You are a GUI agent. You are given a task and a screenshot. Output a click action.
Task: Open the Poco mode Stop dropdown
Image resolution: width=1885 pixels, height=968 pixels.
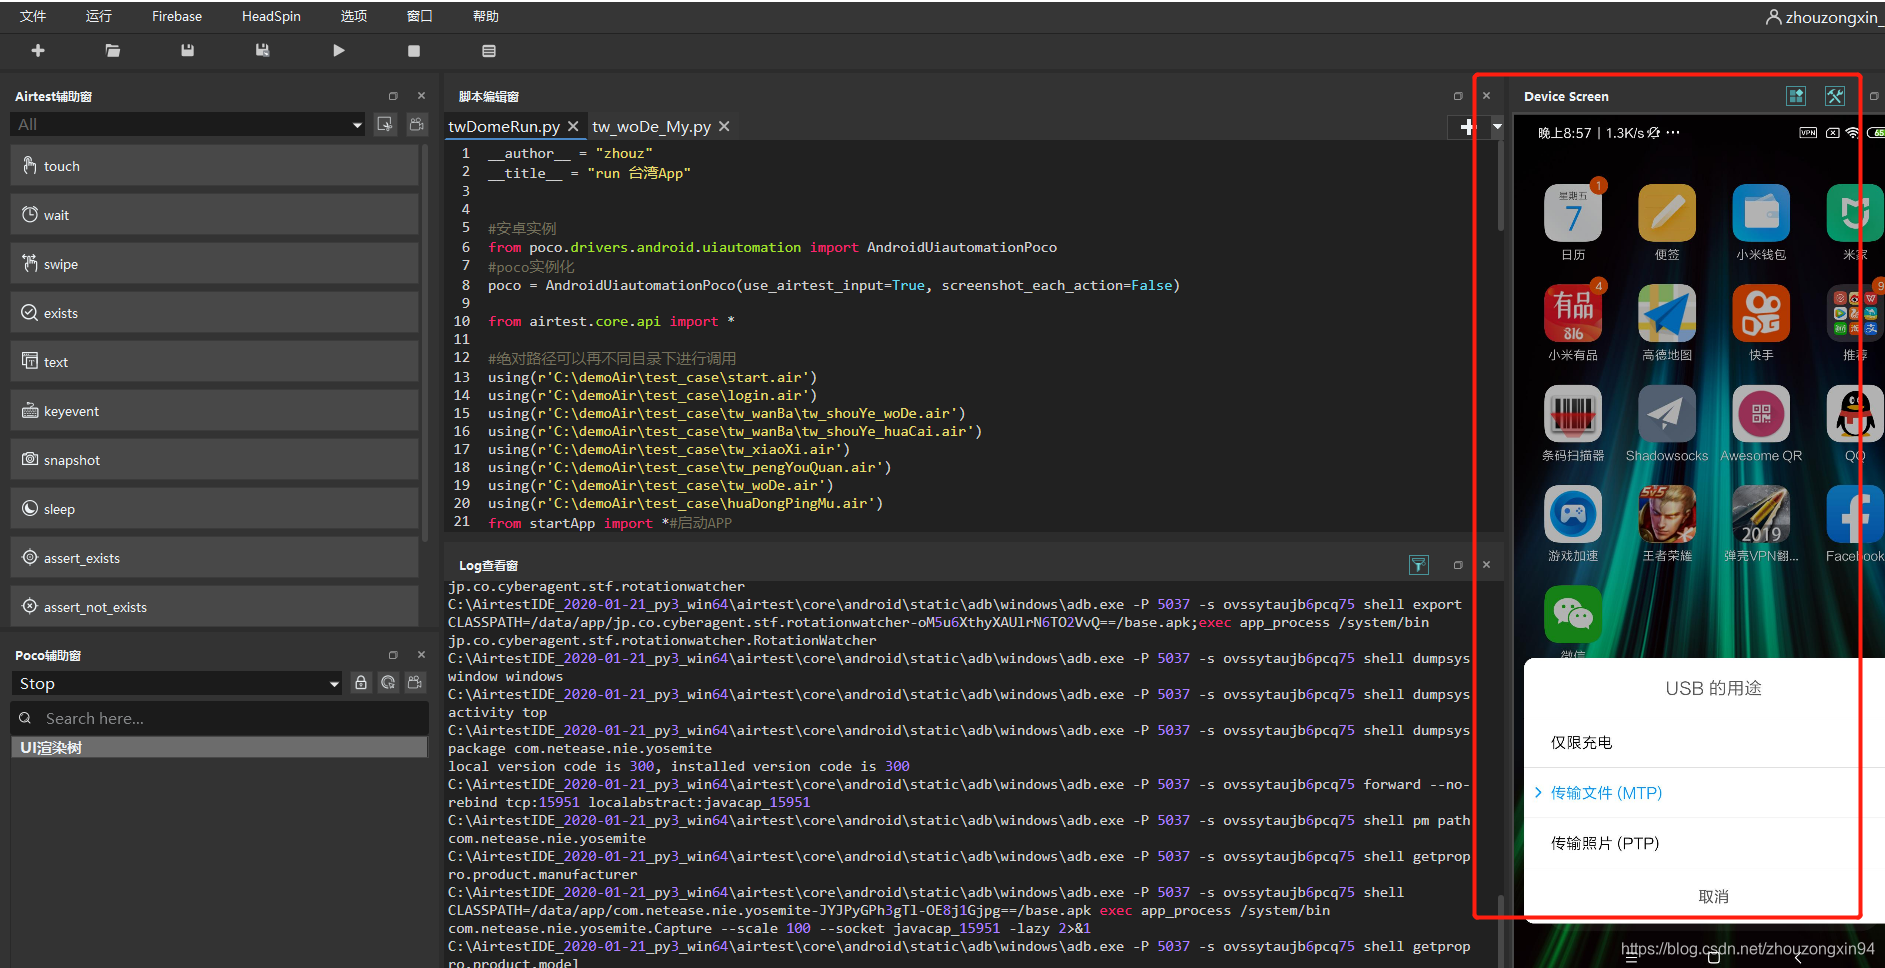(178, 683)
